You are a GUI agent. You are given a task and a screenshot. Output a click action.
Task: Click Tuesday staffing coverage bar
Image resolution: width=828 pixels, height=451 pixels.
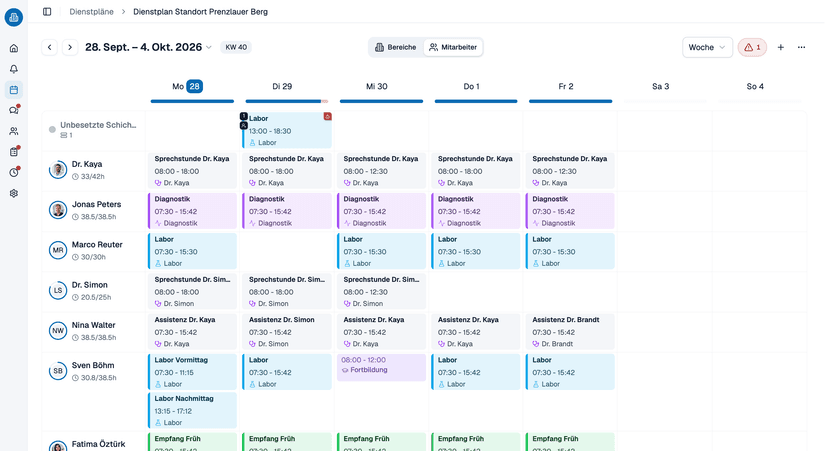click(x=287, y=101)
